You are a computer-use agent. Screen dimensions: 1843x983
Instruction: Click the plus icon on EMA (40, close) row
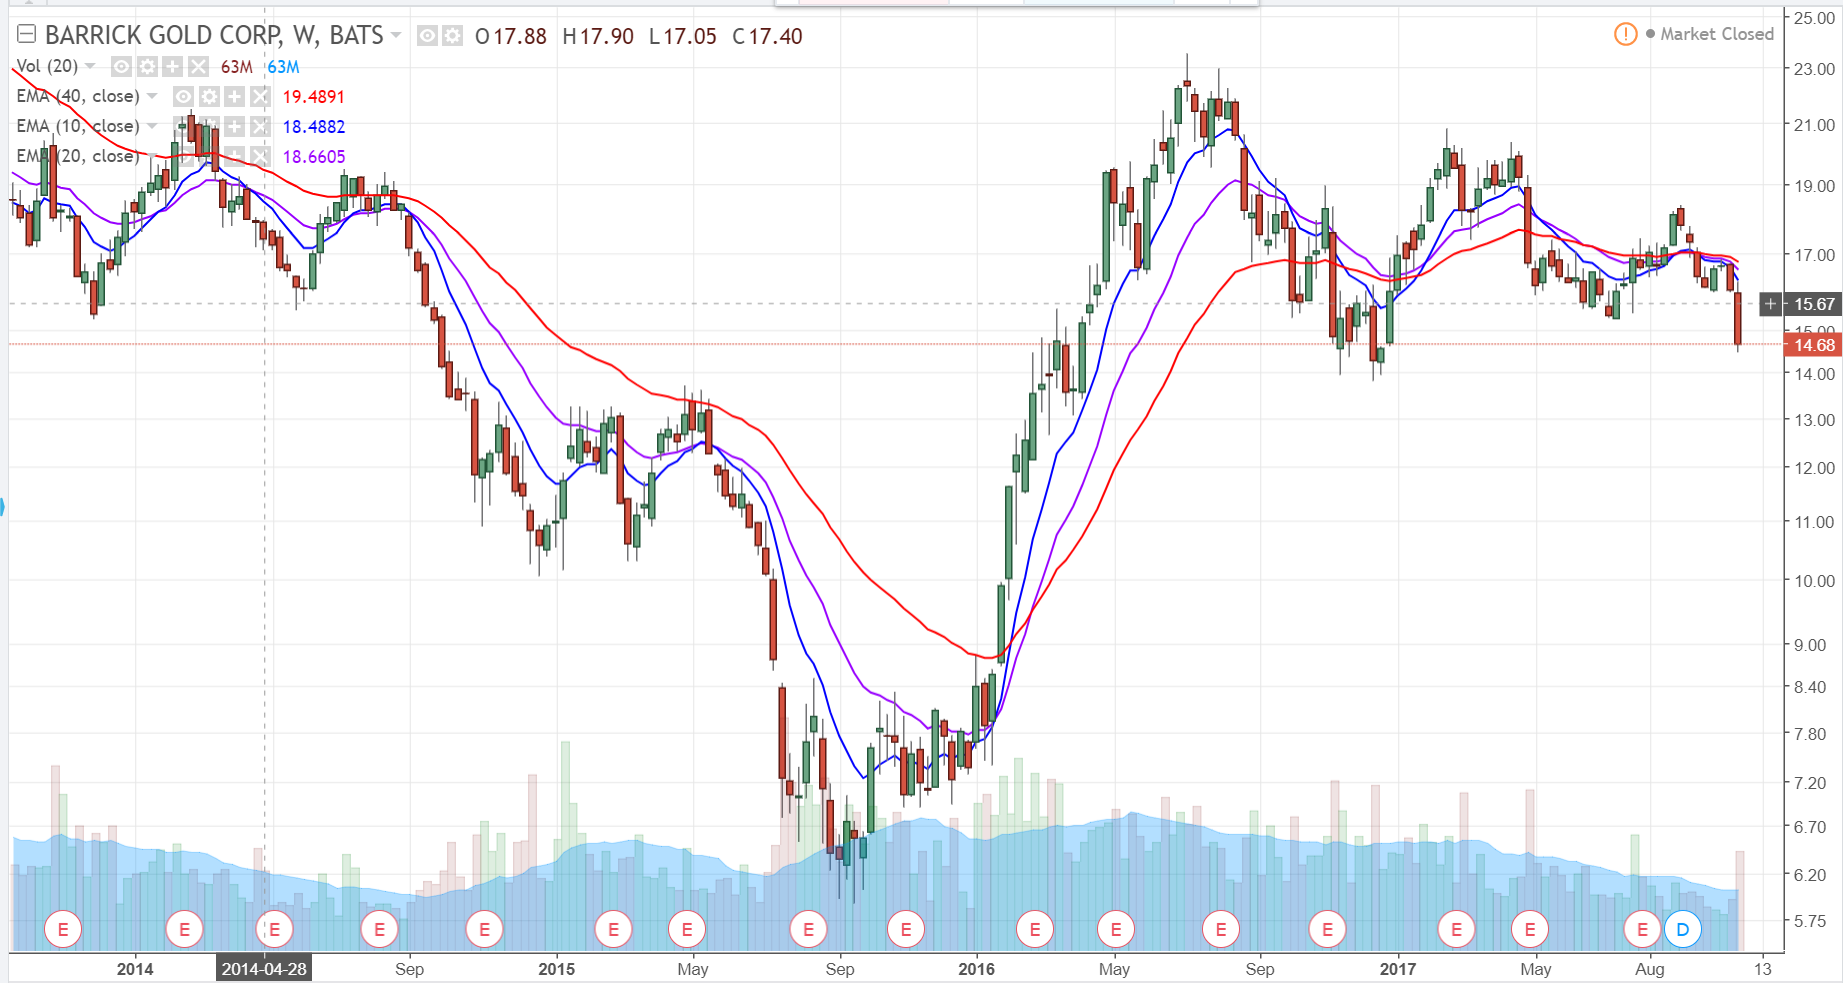tap(234, 97)
